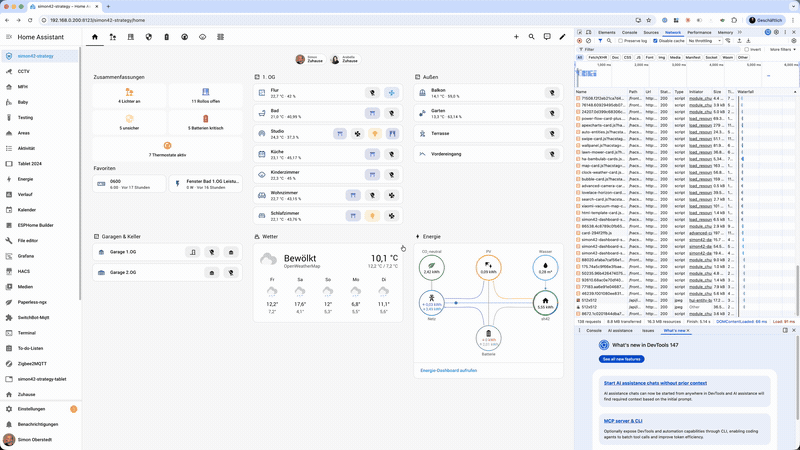The width and height of the screenshot is (800, 450).
Task: Uncheck the Disable cache checkbox
Action: [656, 41]
